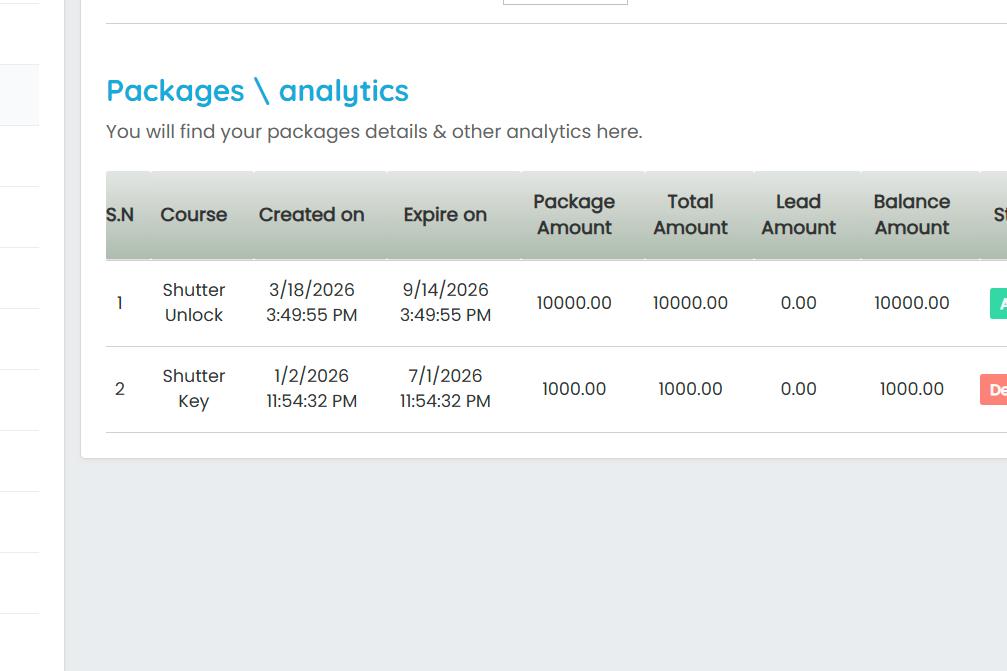Click the Expire on column header

click(x=445, y=215)
